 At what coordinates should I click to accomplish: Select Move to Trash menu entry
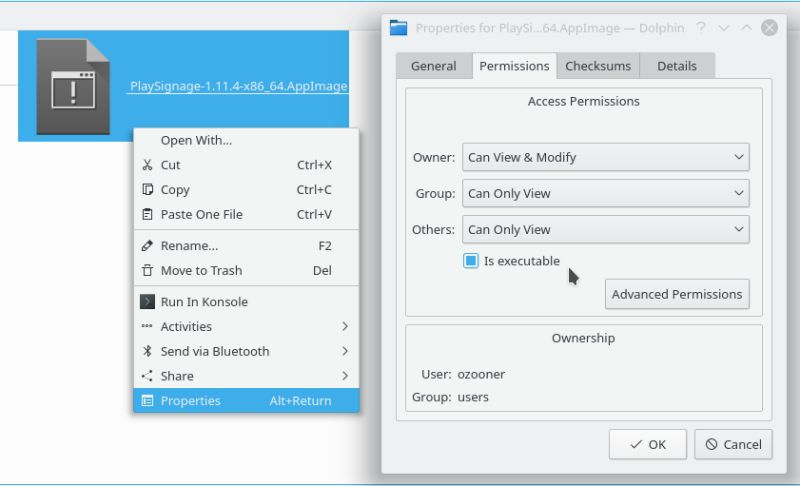tap(246, 270)
